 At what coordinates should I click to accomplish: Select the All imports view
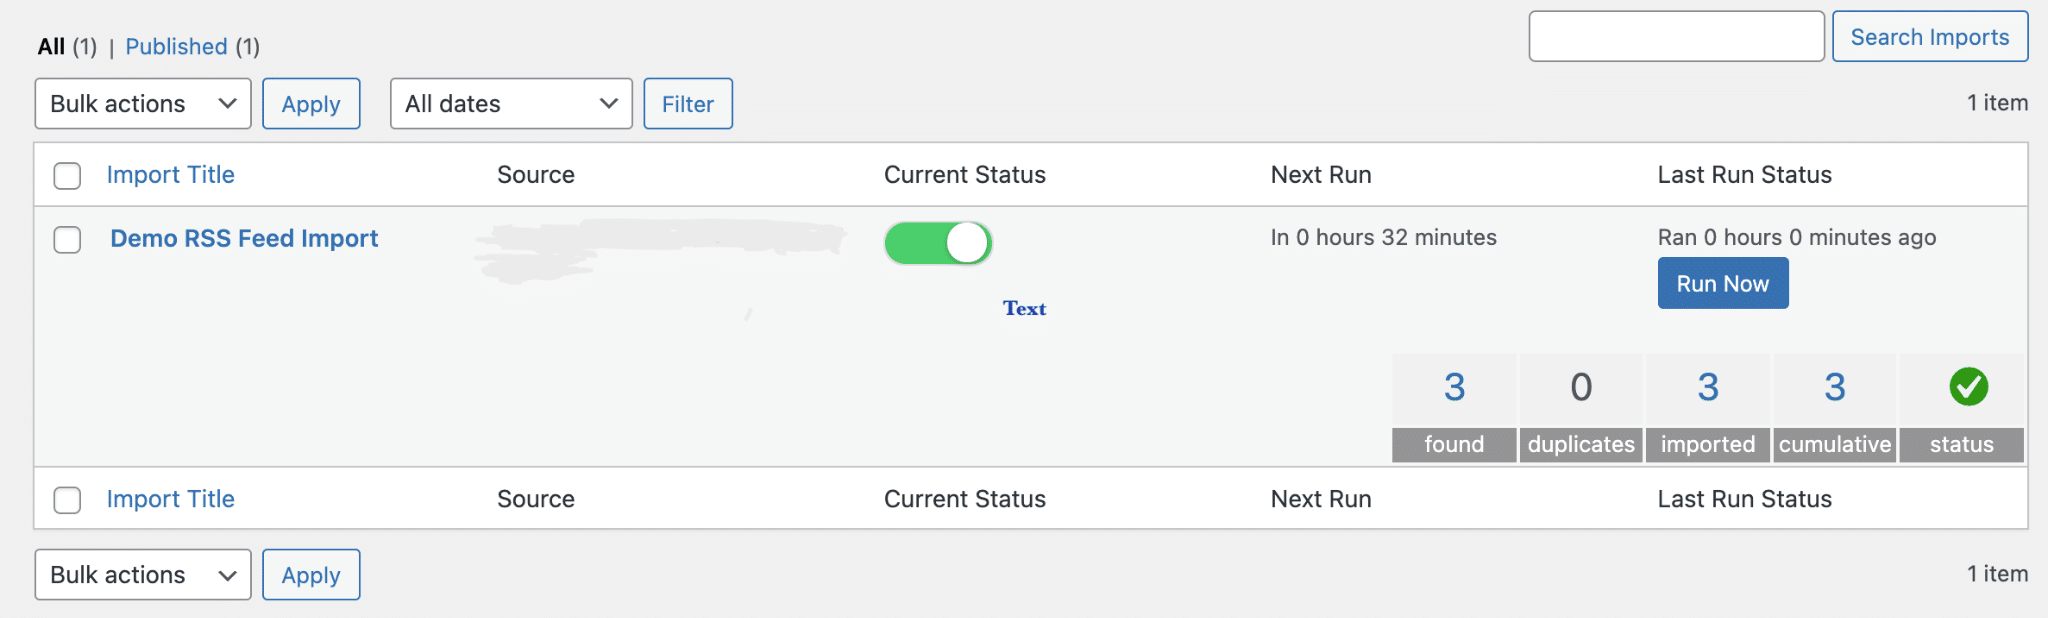click(51, 47)
